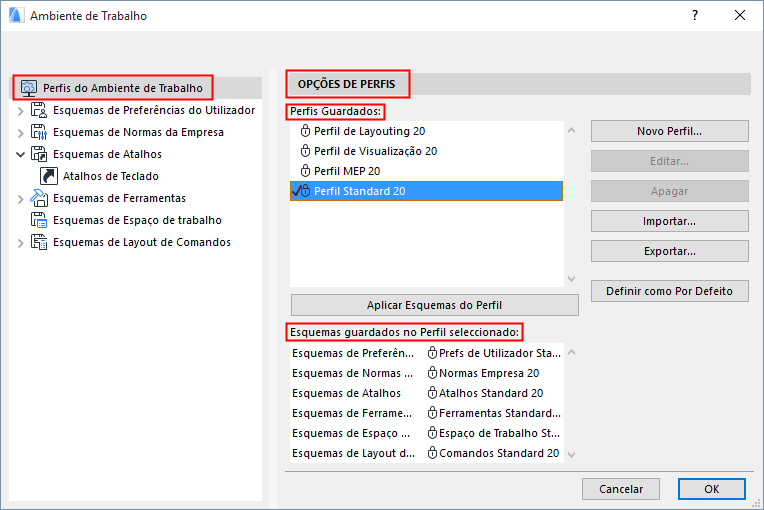Click the Esquemas de Layout de Comandos icon
The height and width of the screenshot is (510, 764).
40,242
